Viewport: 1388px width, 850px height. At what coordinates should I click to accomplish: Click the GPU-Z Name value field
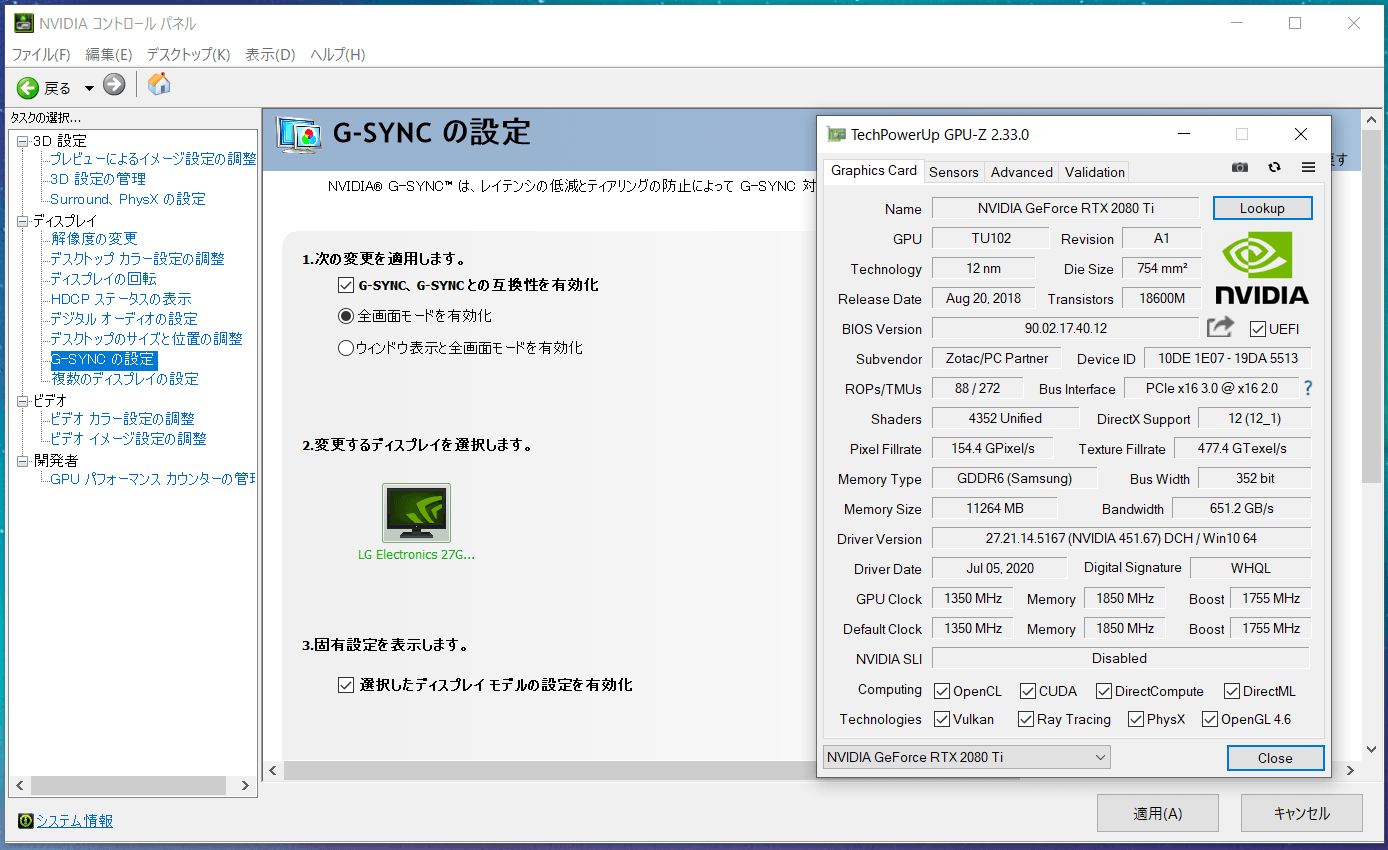[x=1065, y=208]
